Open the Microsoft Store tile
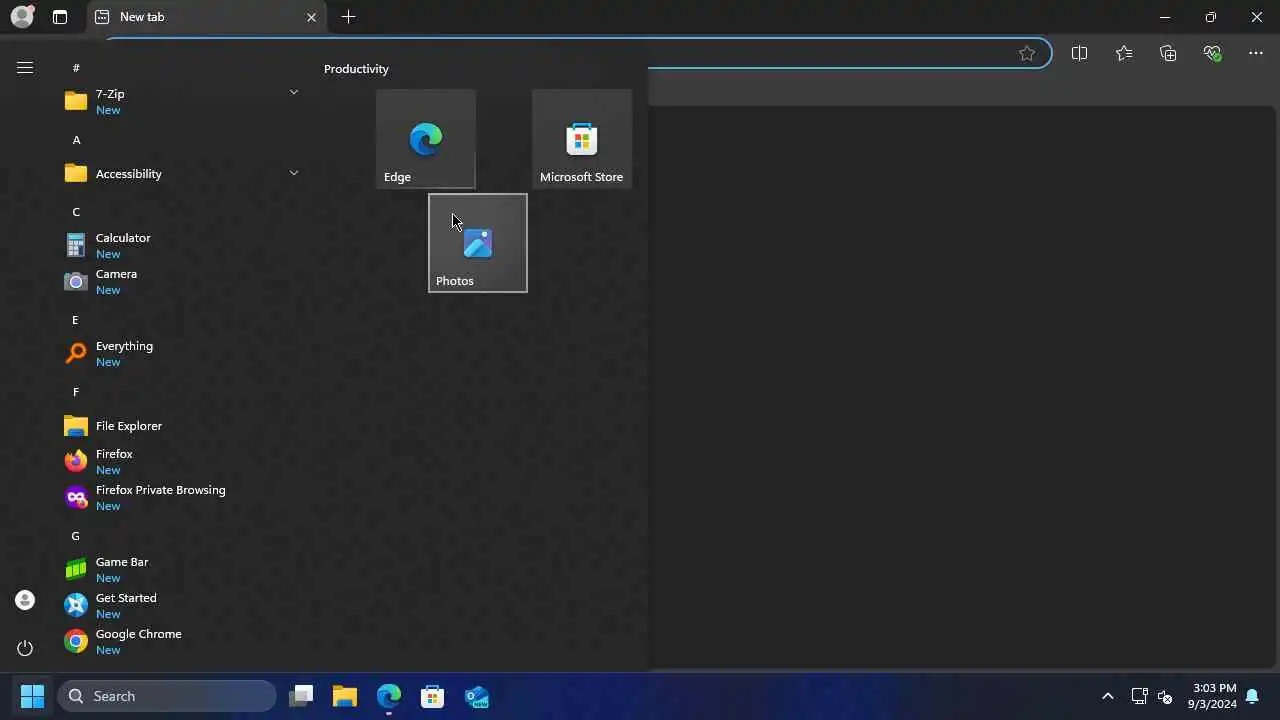1280x720 pixels. (582, 139)
